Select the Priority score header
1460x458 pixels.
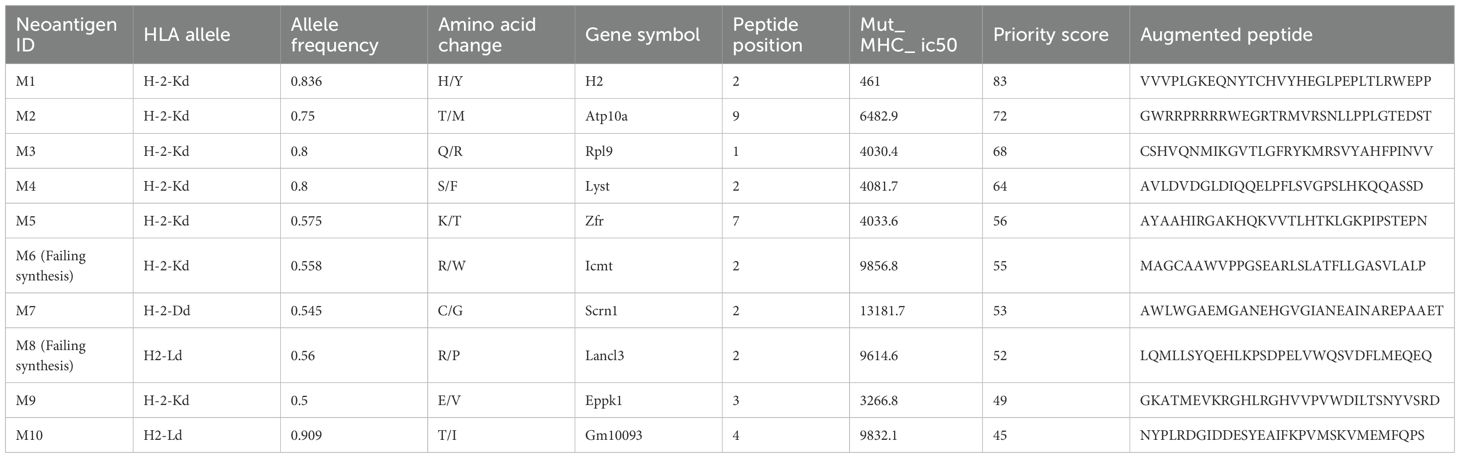coord(1051,35)
